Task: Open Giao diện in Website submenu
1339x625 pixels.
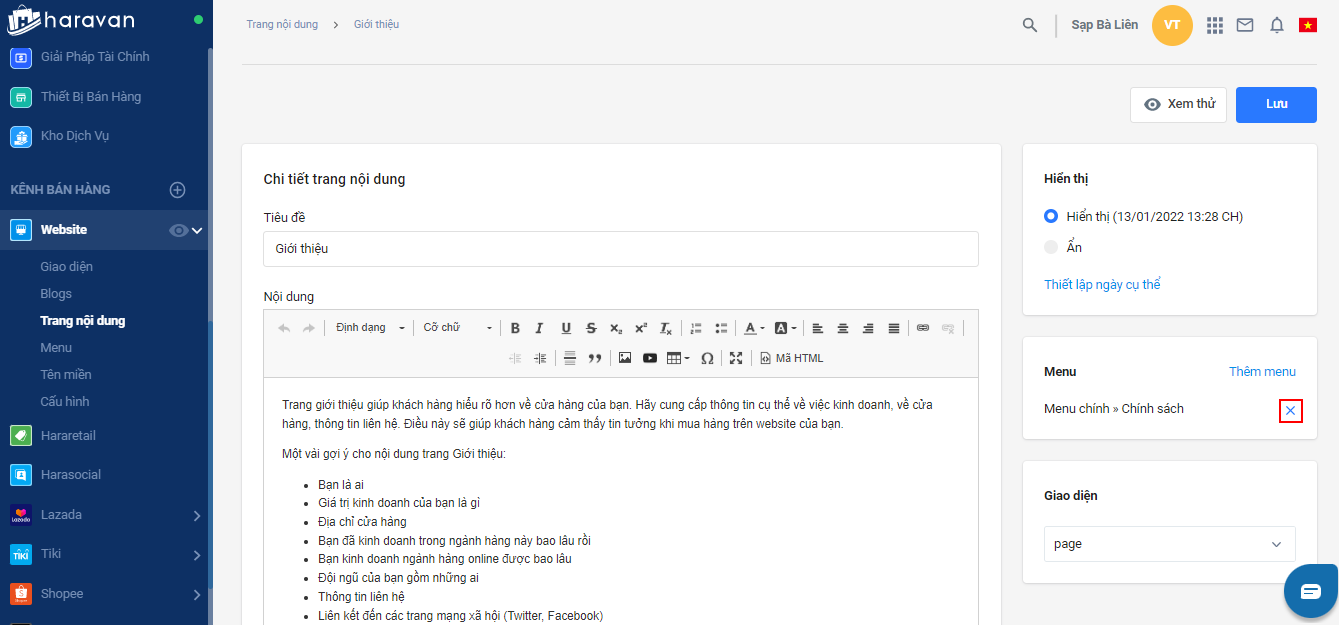Action: tap(67, 267)
